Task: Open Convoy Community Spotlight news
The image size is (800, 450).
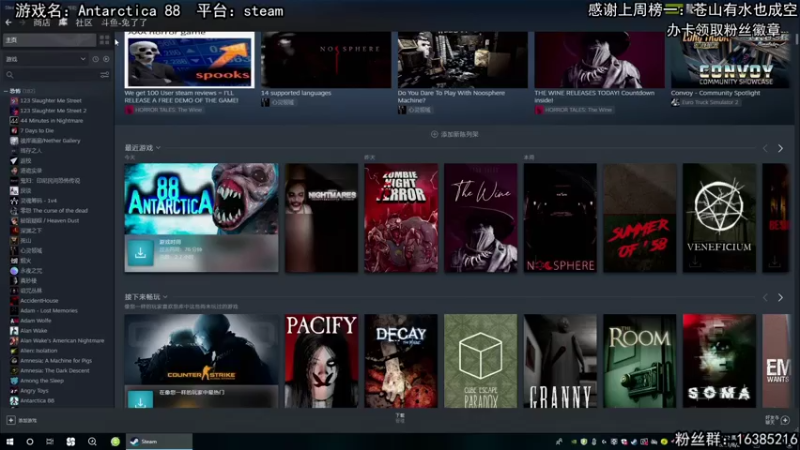Action: click(715, 93)
